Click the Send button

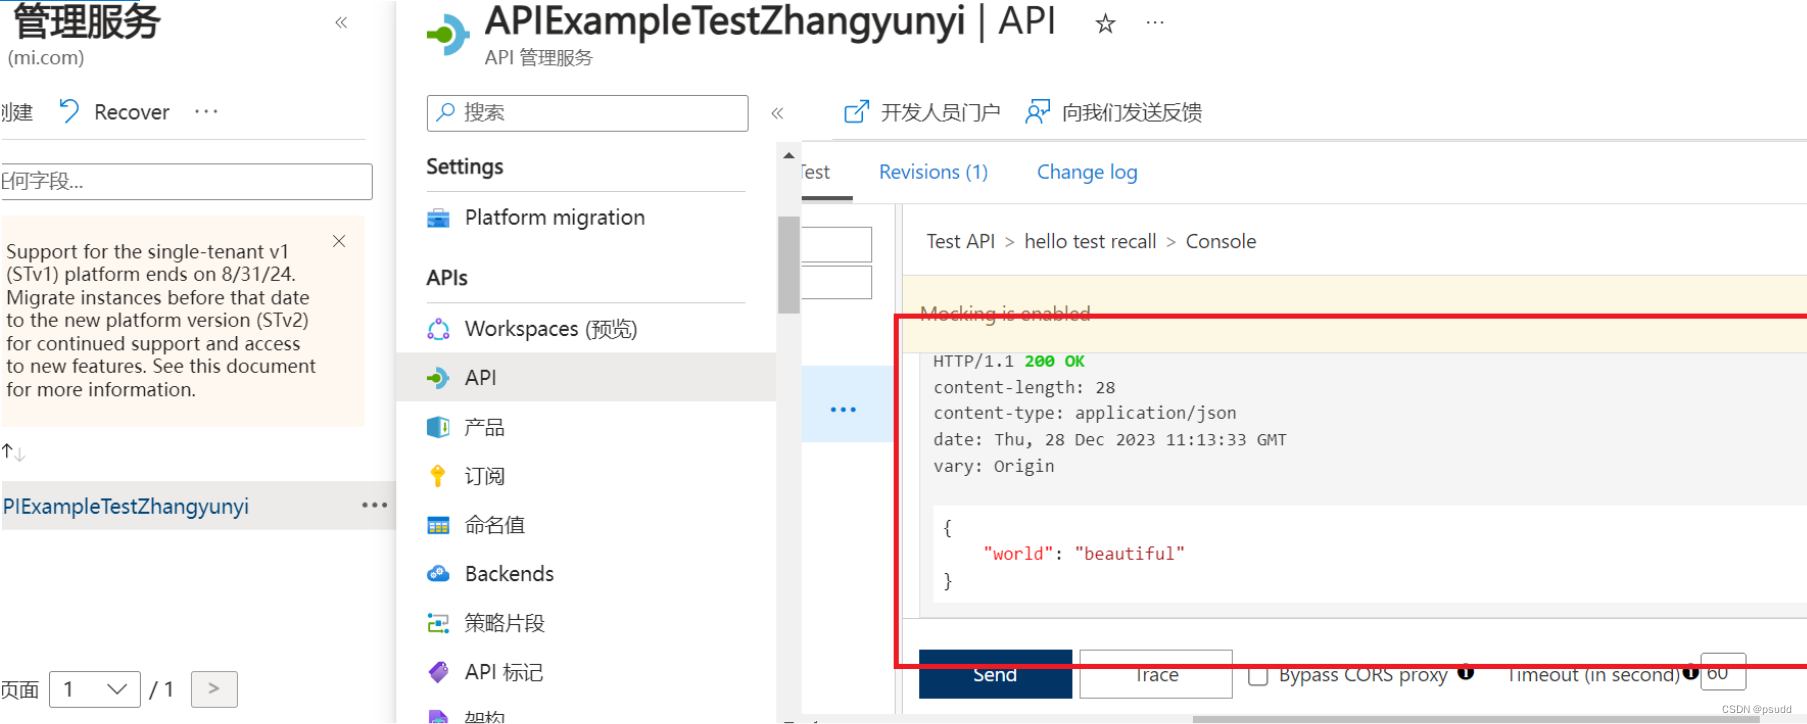click(x=995, y=674)
